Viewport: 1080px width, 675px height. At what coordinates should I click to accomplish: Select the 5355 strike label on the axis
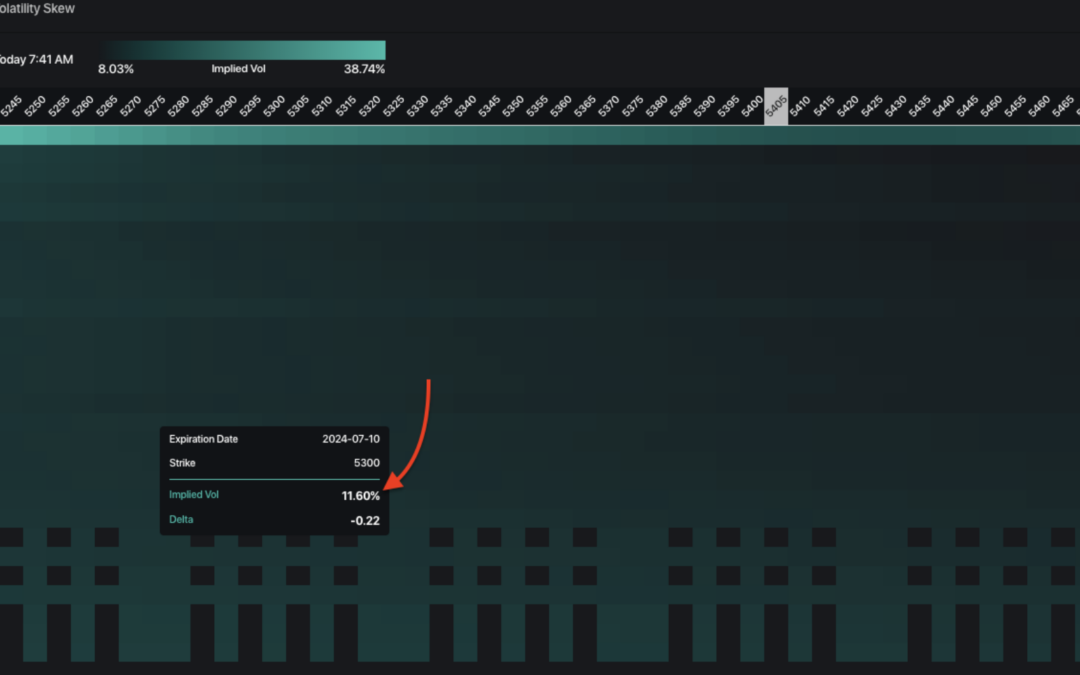(537, 106)
